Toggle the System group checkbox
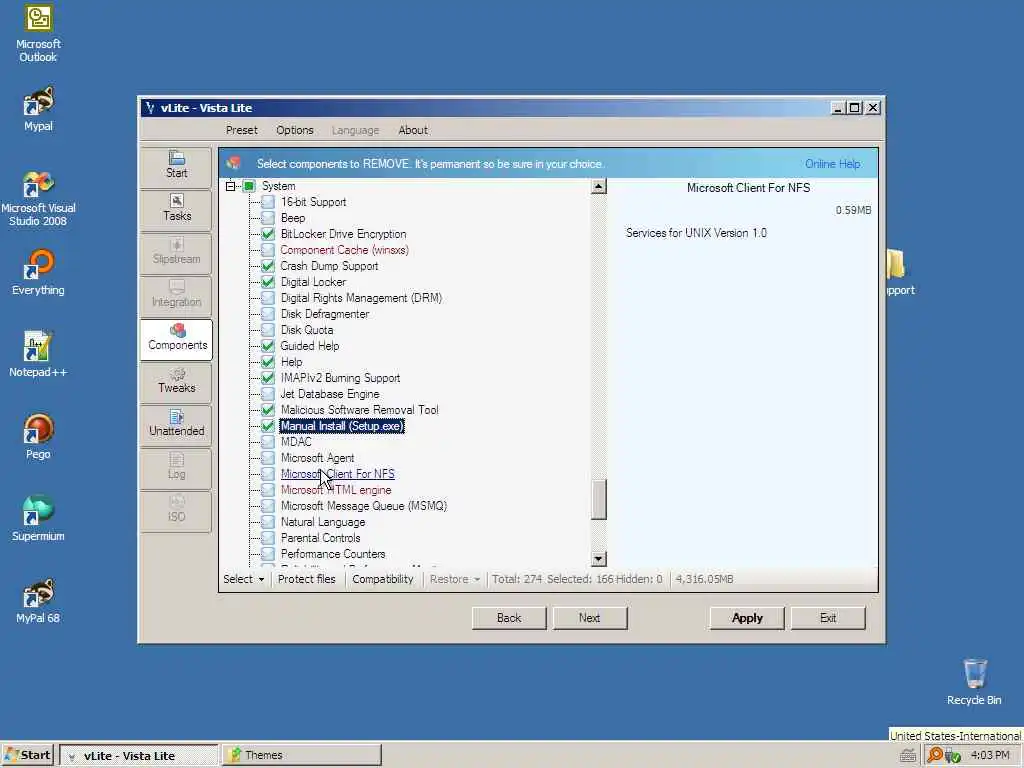Image resolution: width=1024 pixels, height=768 pixels. click(x=249, y=186)
